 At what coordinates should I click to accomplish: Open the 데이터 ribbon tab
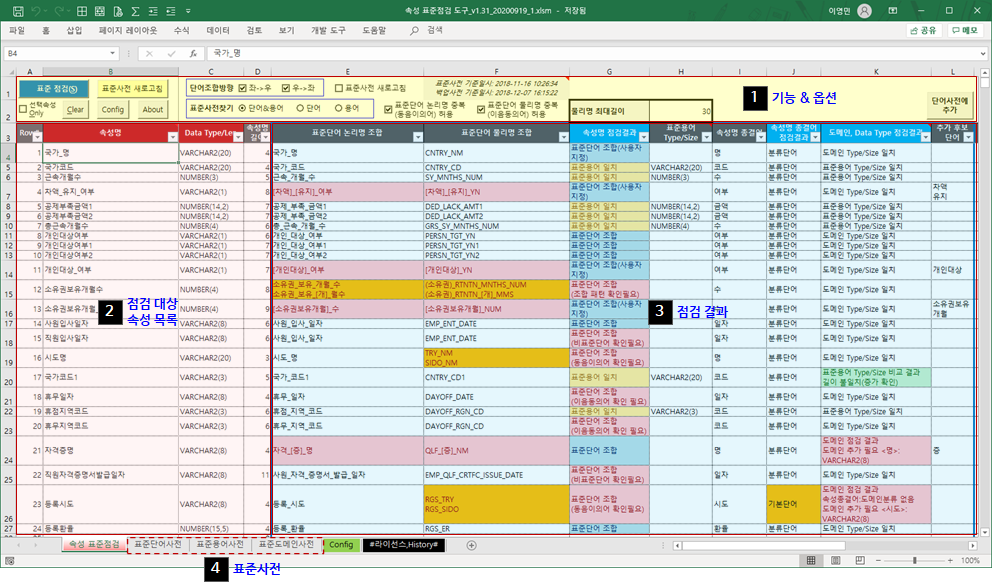click(218, 30)
